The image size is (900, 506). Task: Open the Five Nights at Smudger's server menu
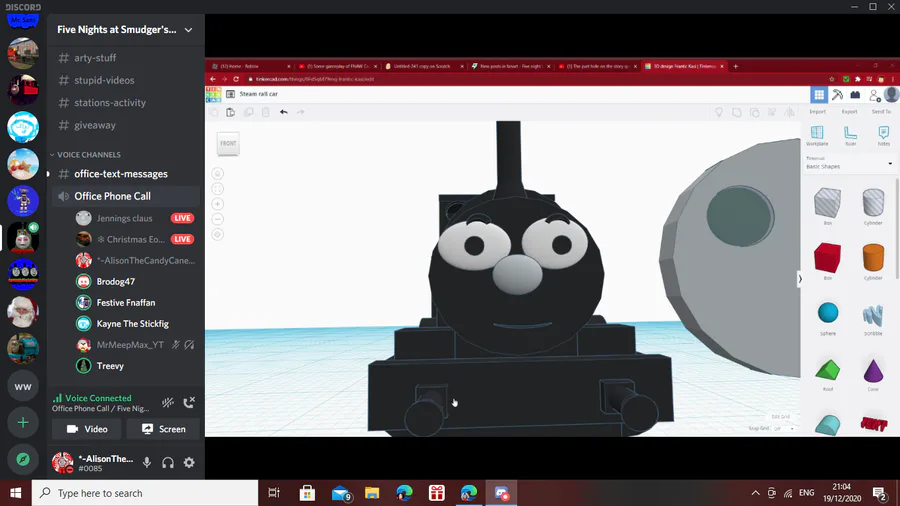126,30
